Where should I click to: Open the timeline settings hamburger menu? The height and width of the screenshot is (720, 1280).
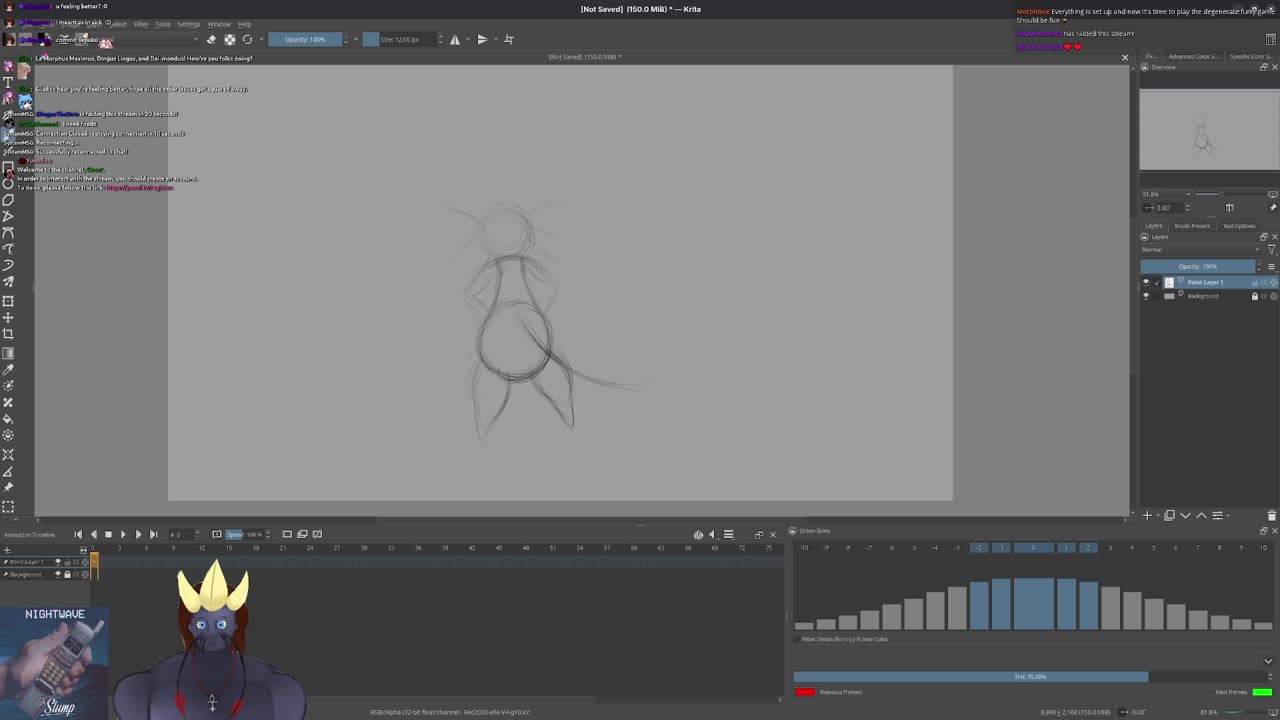tap(728, 534)
